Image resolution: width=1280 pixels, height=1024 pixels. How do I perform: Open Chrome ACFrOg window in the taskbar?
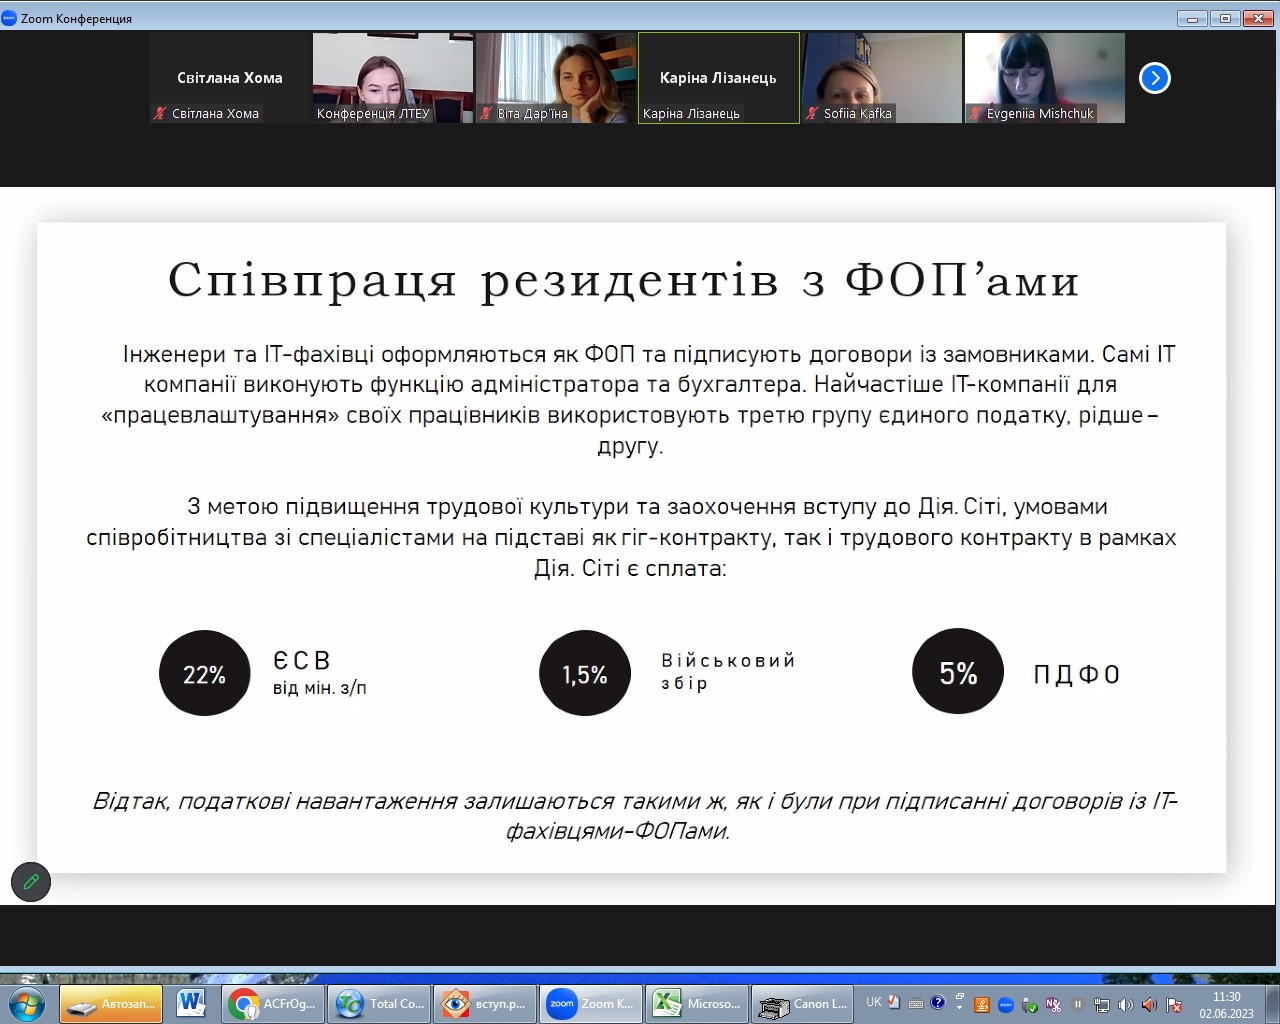(272, 1003)
